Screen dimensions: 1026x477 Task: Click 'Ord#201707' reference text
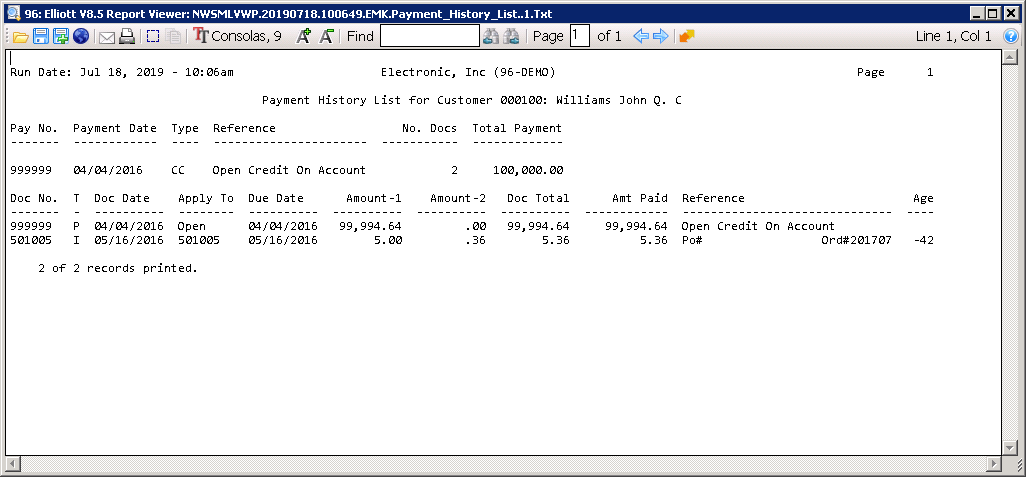point(856,241)
